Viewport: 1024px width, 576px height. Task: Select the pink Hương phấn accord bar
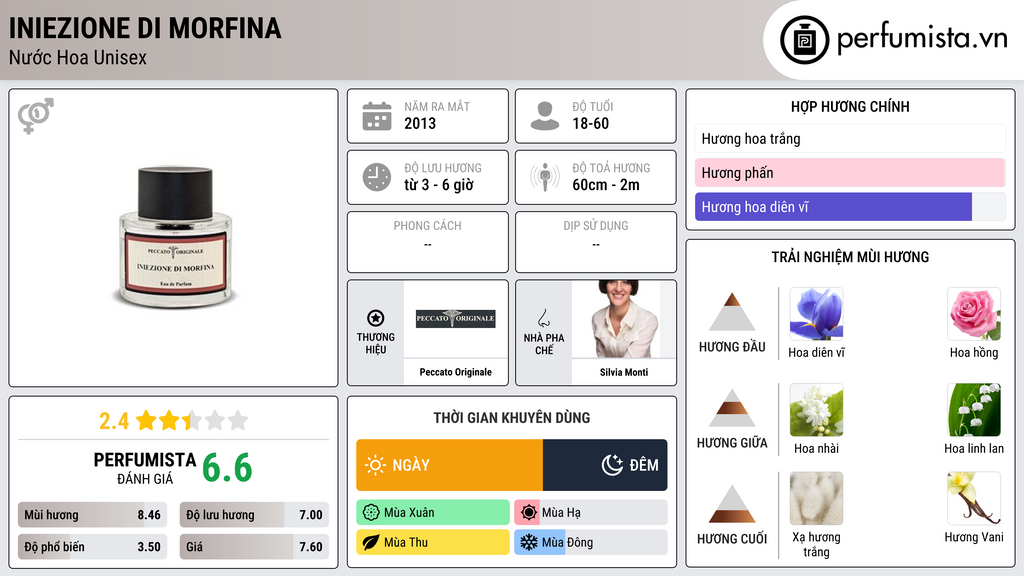850,172
